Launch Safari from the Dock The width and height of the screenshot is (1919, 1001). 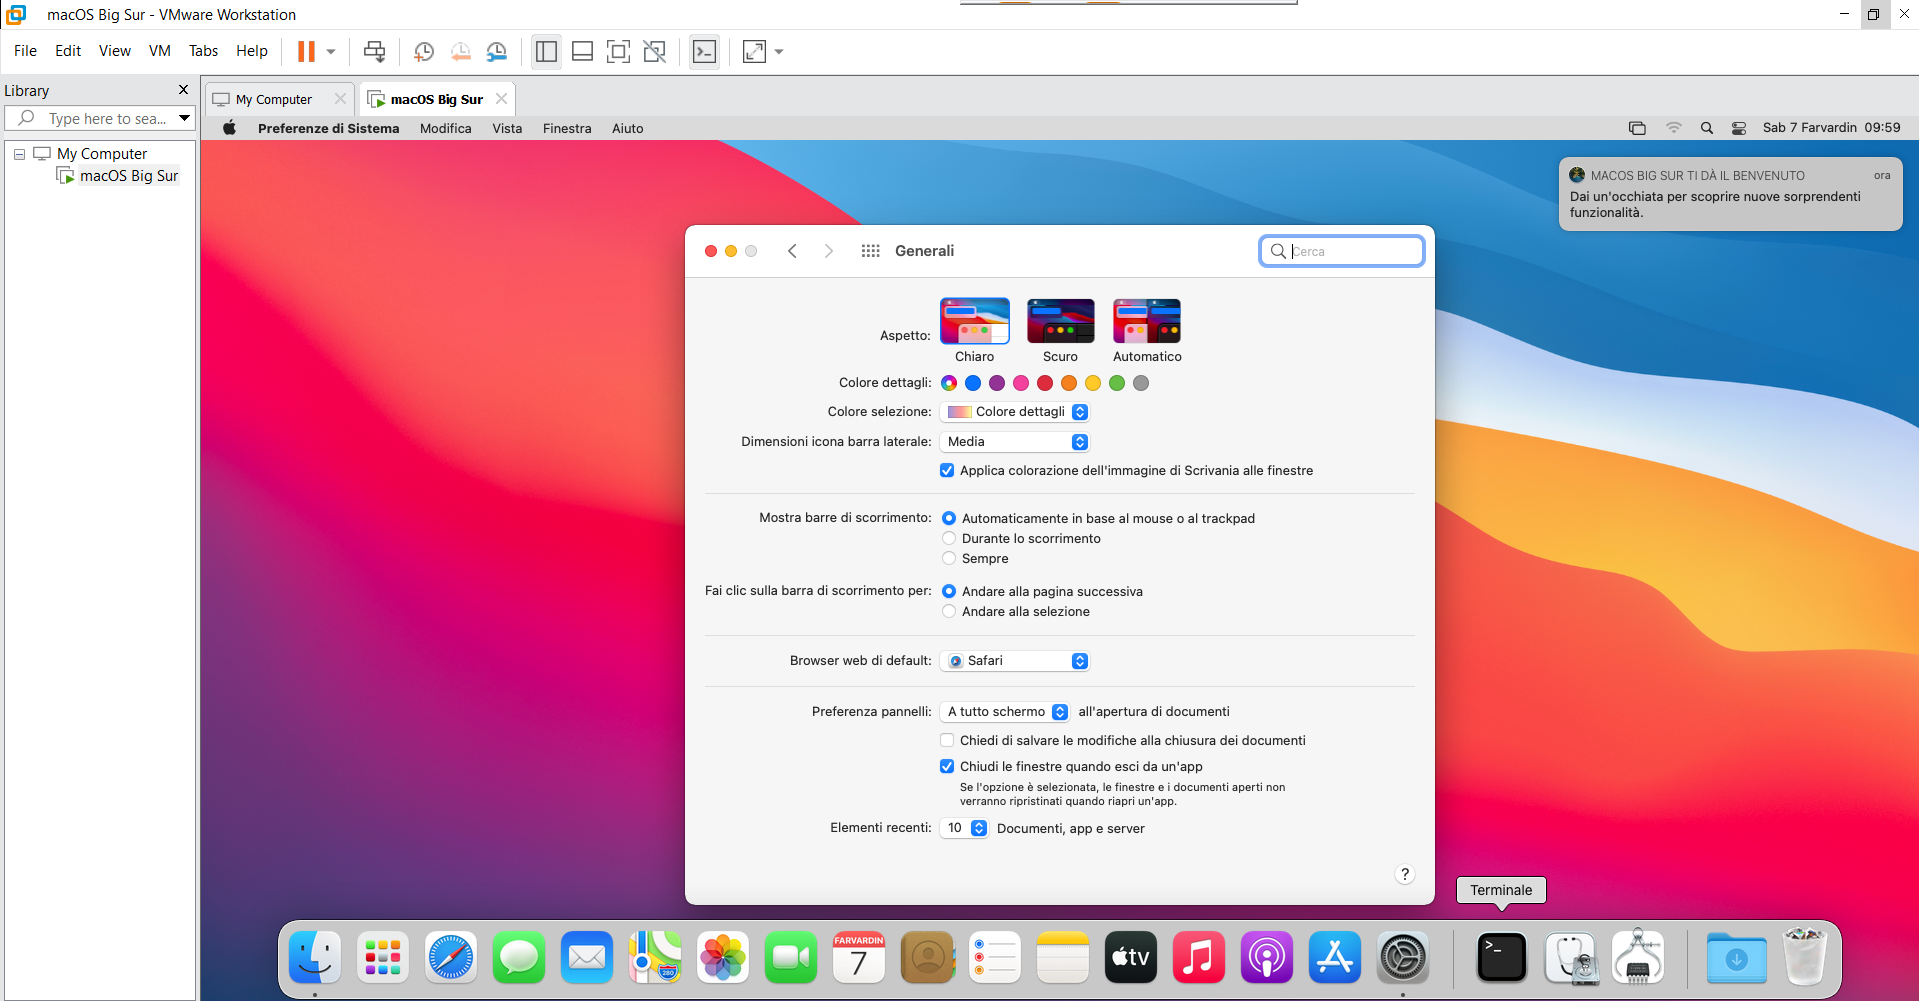(451, 957)
